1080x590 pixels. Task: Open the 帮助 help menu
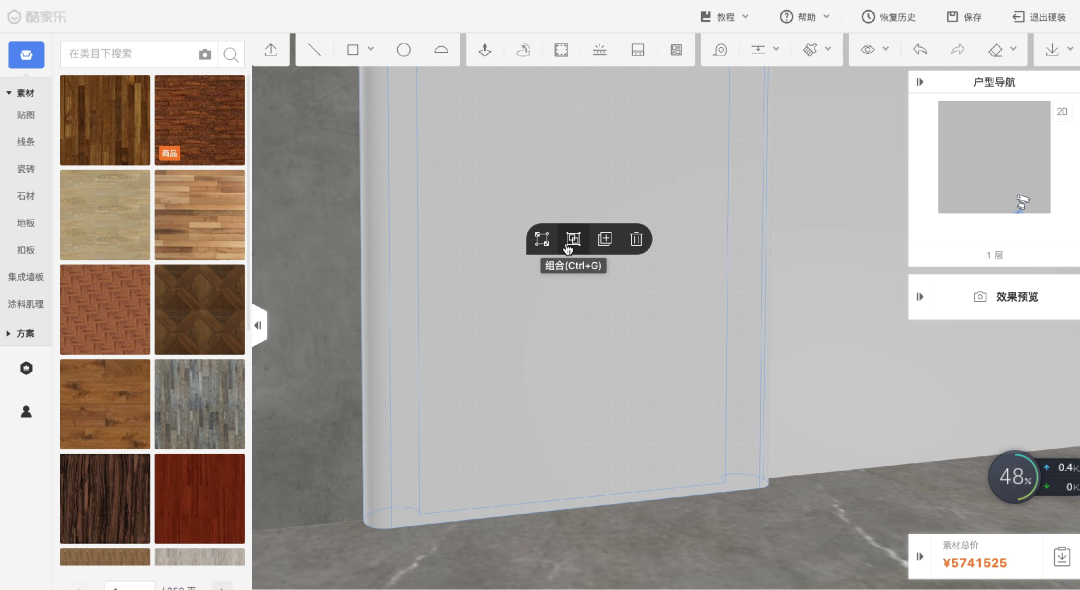[x=804, y=17]
